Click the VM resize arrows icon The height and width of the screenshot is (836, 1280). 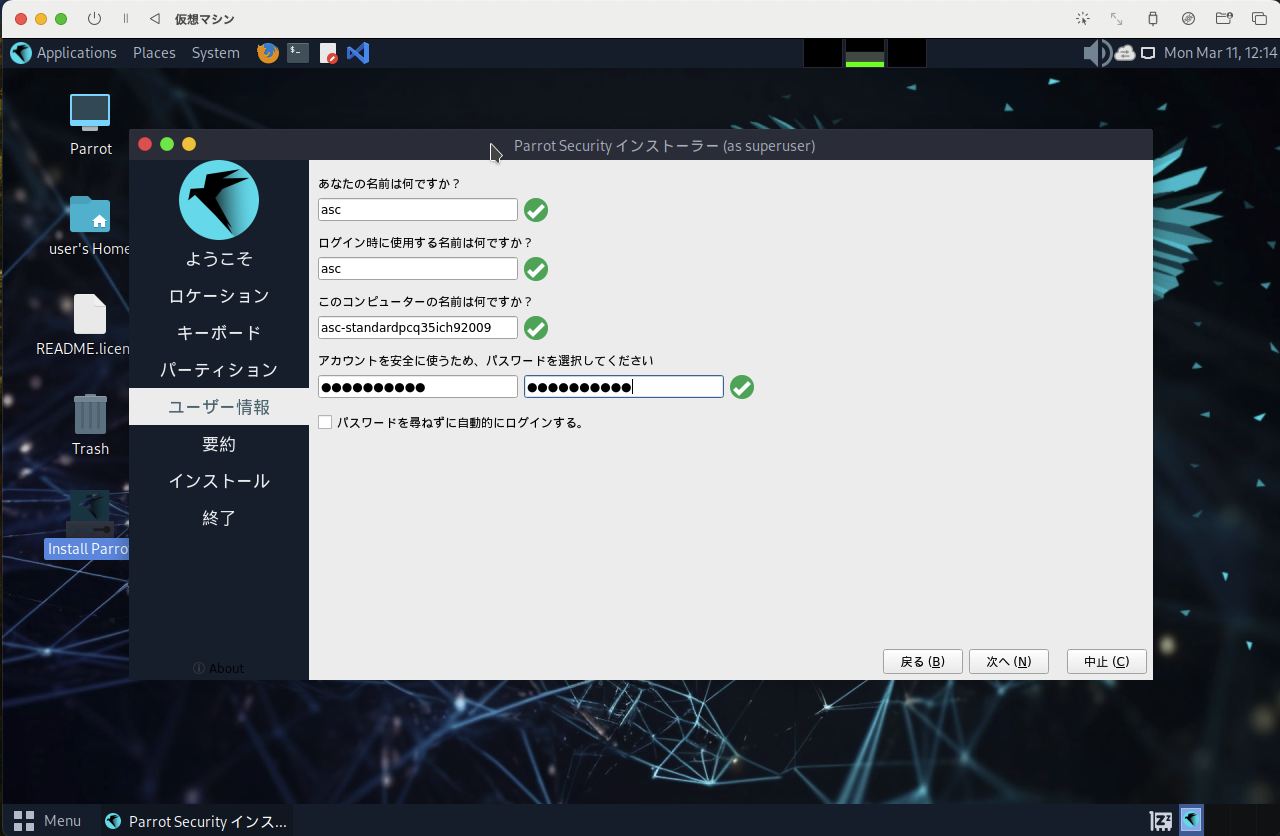point(1117,19)
